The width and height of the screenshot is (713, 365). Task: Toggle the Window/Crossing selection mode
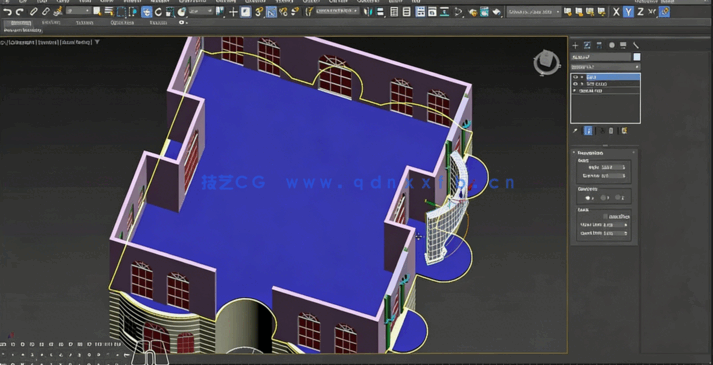[x=133, y=12]
